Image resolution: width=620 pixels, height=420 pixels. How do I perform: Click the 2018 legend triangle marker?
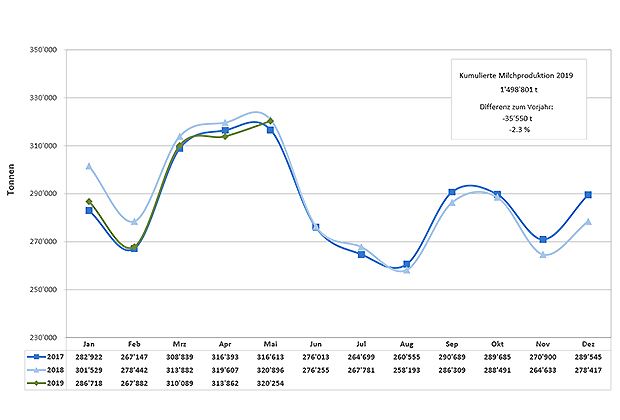(33, 368)
